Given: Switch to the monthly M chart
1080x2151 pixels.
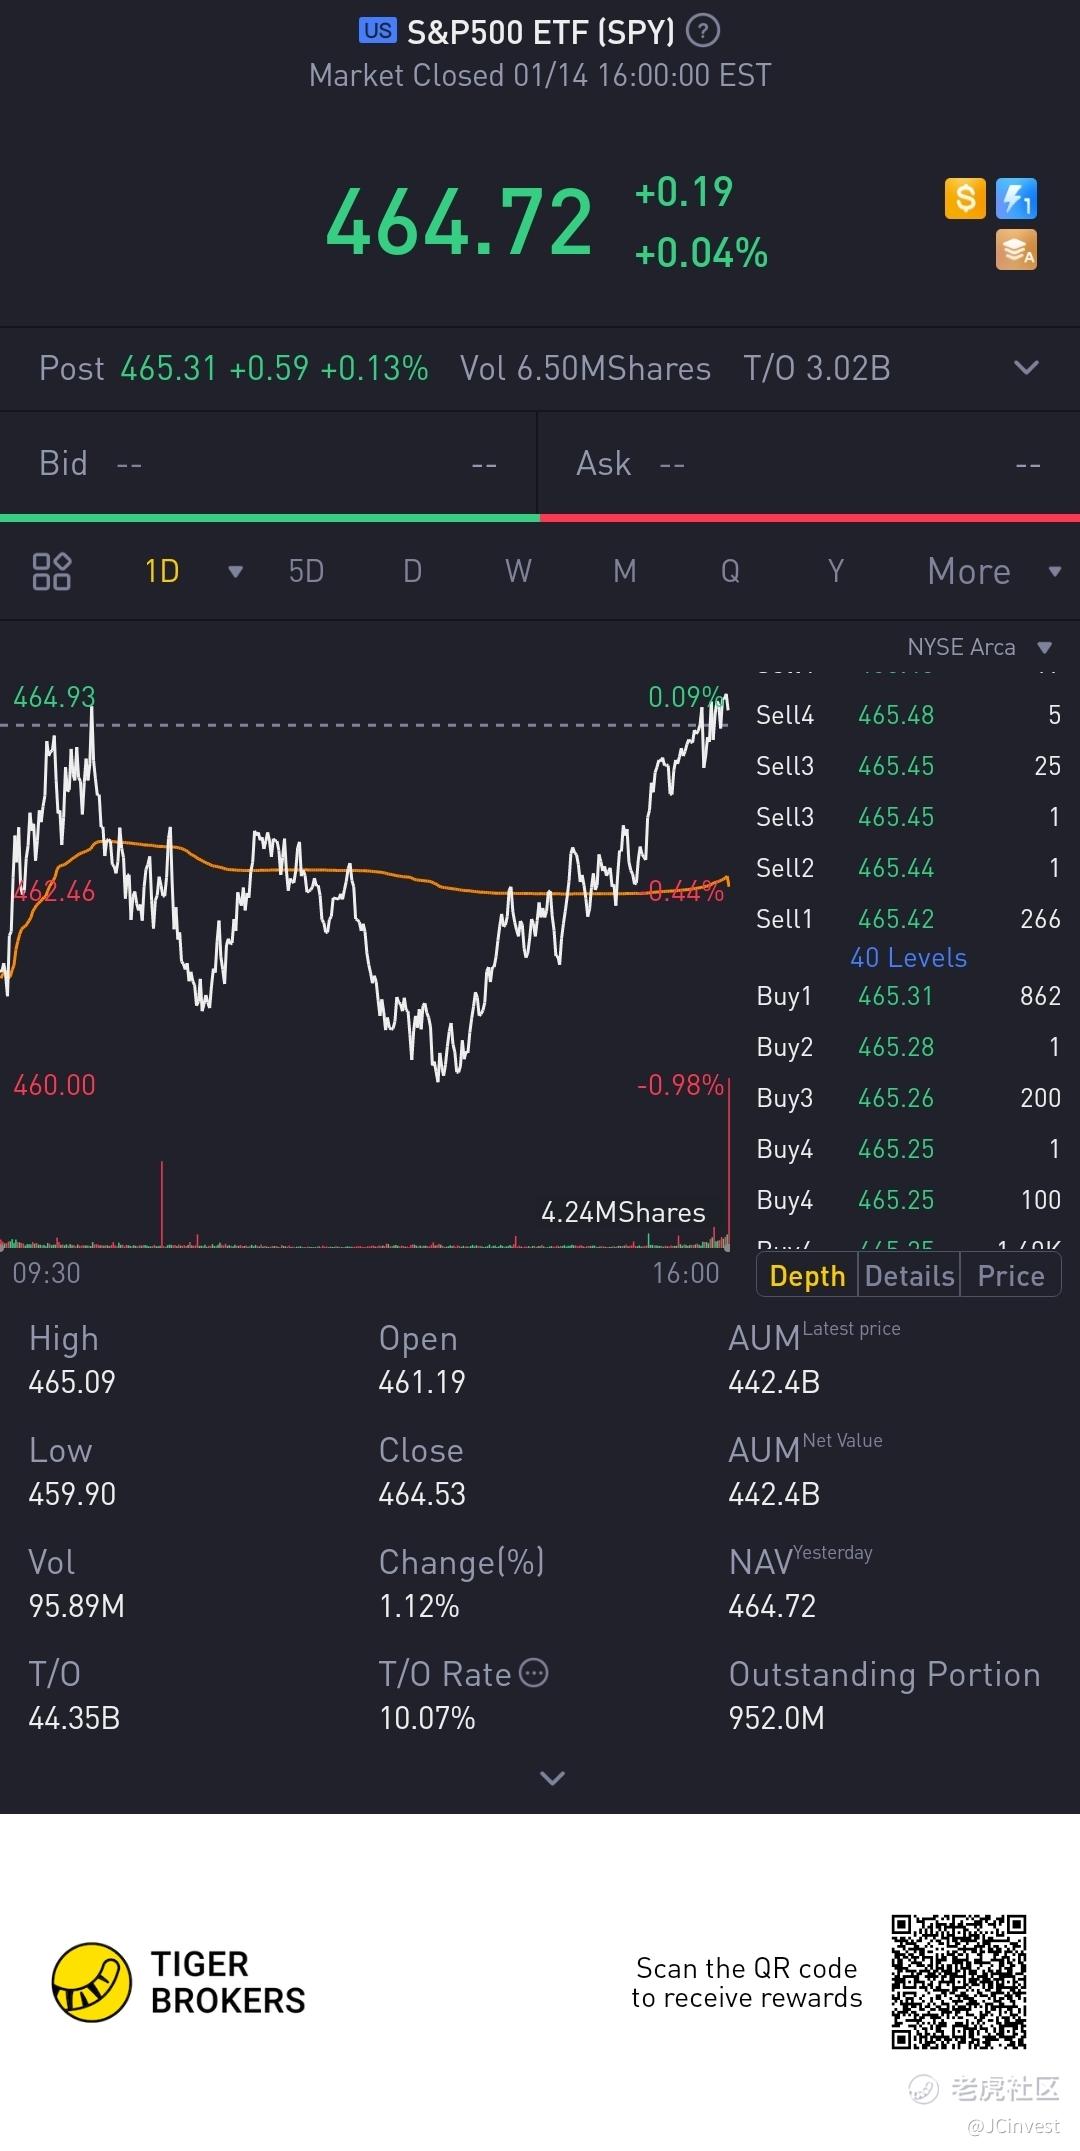Looking at the screenshot, I should (x=624, y=571).
